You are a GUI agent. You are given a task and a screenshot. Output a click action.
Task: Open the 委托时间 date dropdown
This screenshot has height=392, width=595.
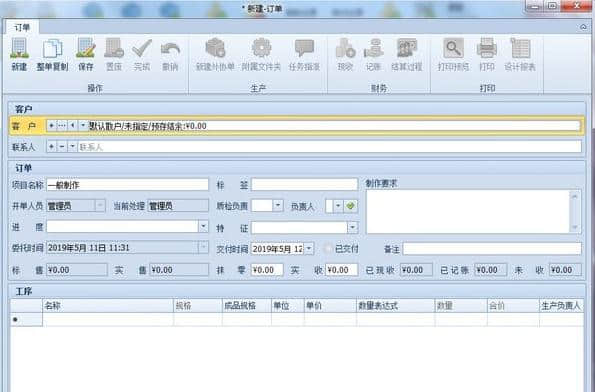point(203,248)
